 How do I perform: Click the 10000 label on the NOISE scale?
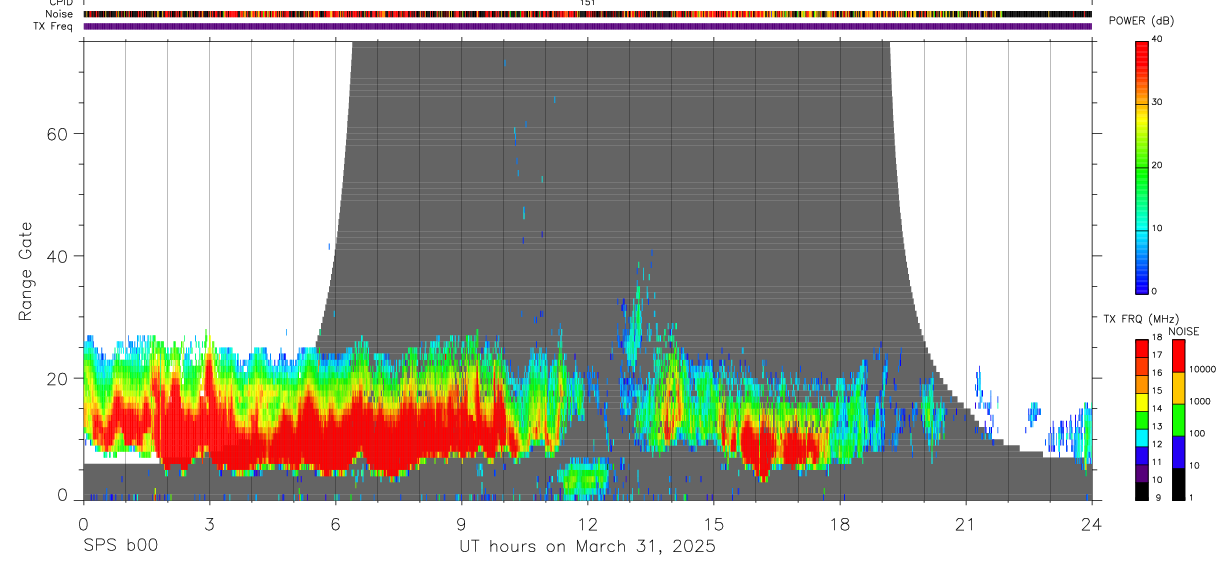(x=1201, y=370)
